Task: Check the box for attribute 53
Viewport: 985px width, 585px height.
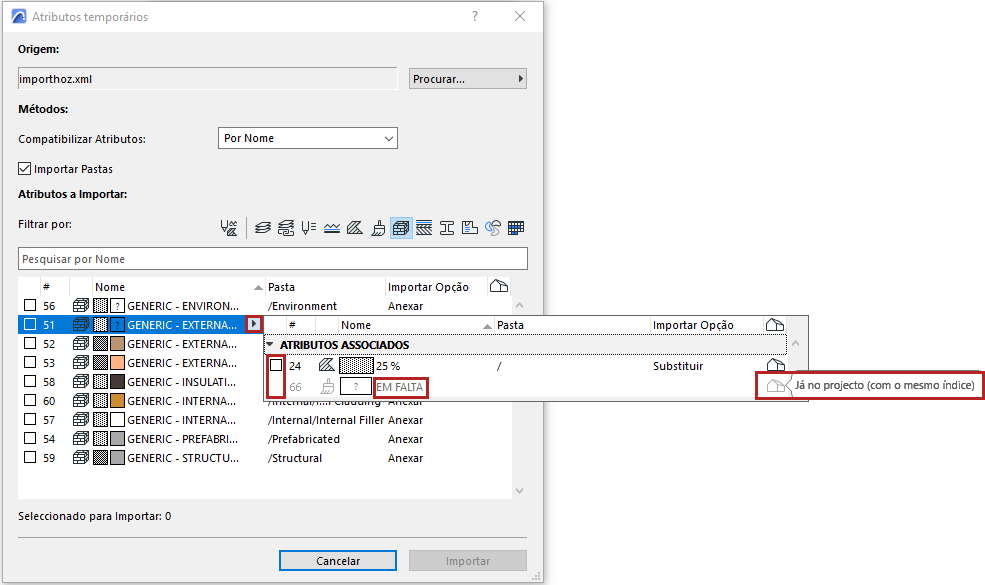Action: pos(30,362)
